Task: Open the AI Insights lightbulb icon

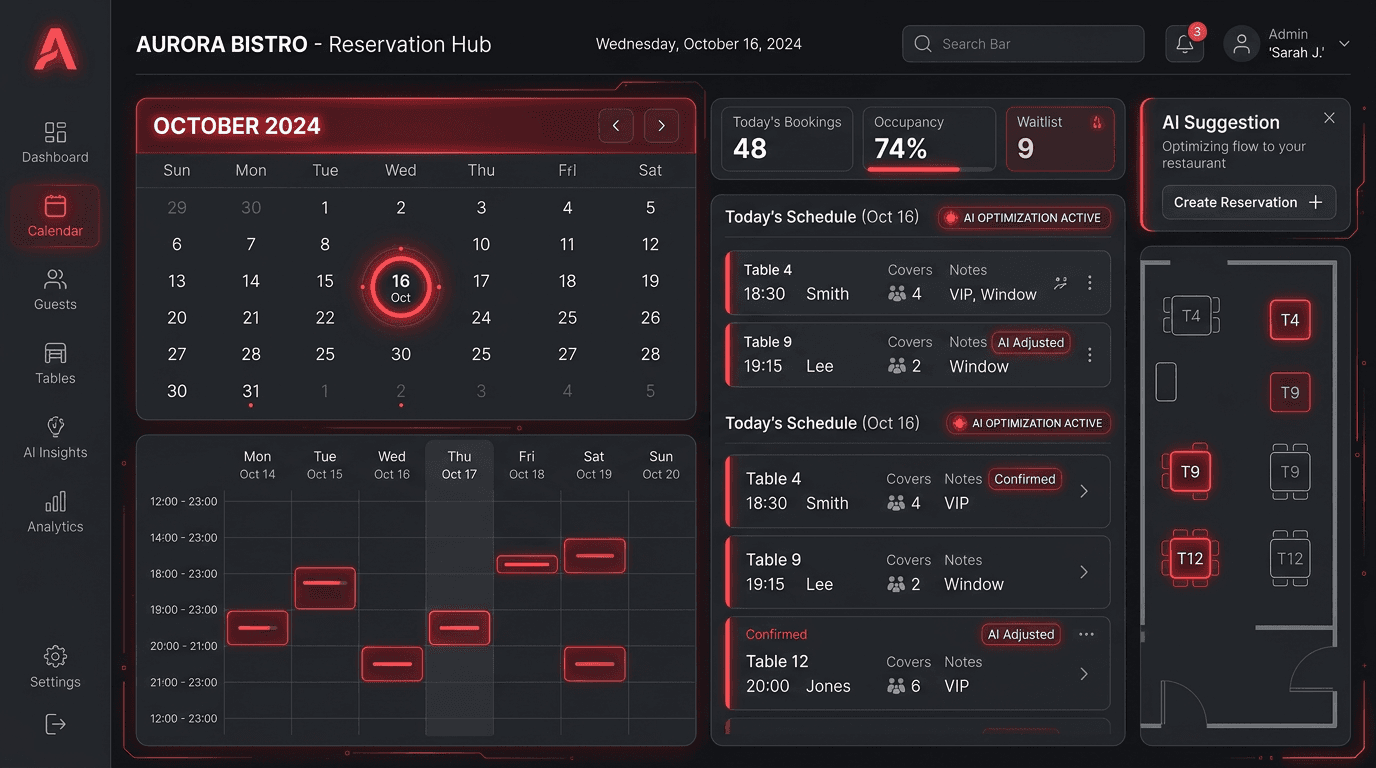Action: [55, 428]
